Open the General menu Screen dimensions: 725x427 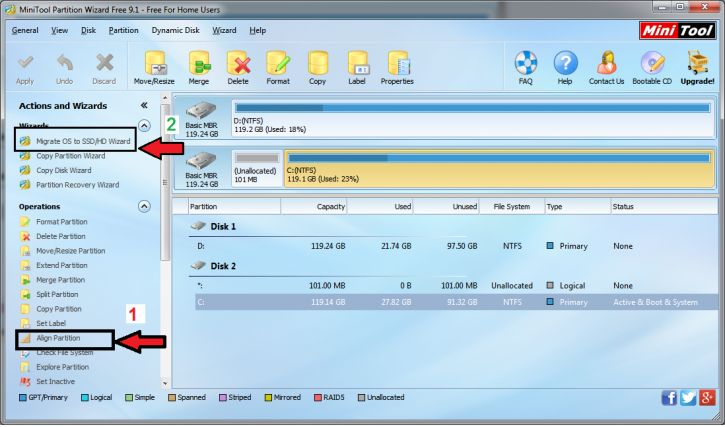(25, 31)
